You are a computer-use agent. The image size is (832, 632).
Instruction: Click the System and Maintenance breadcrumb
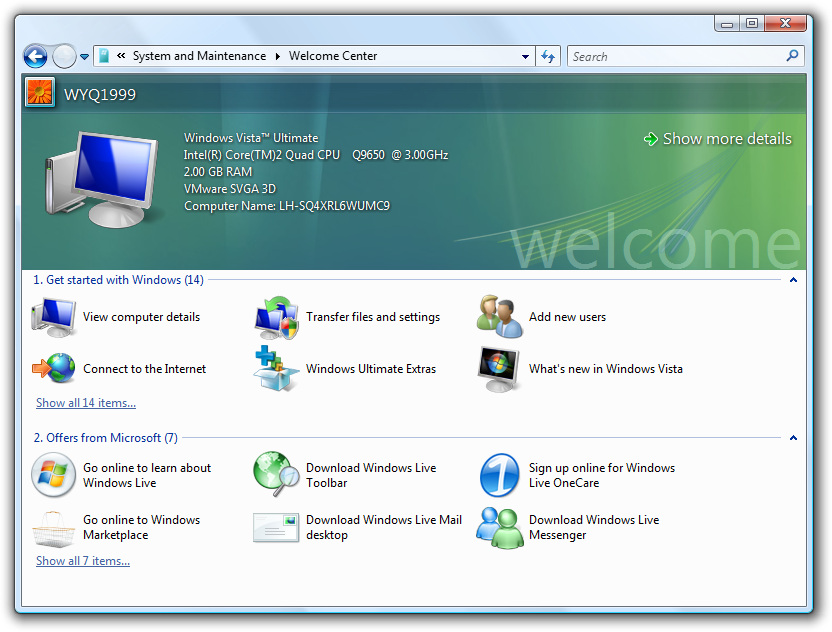click(199, 56)
